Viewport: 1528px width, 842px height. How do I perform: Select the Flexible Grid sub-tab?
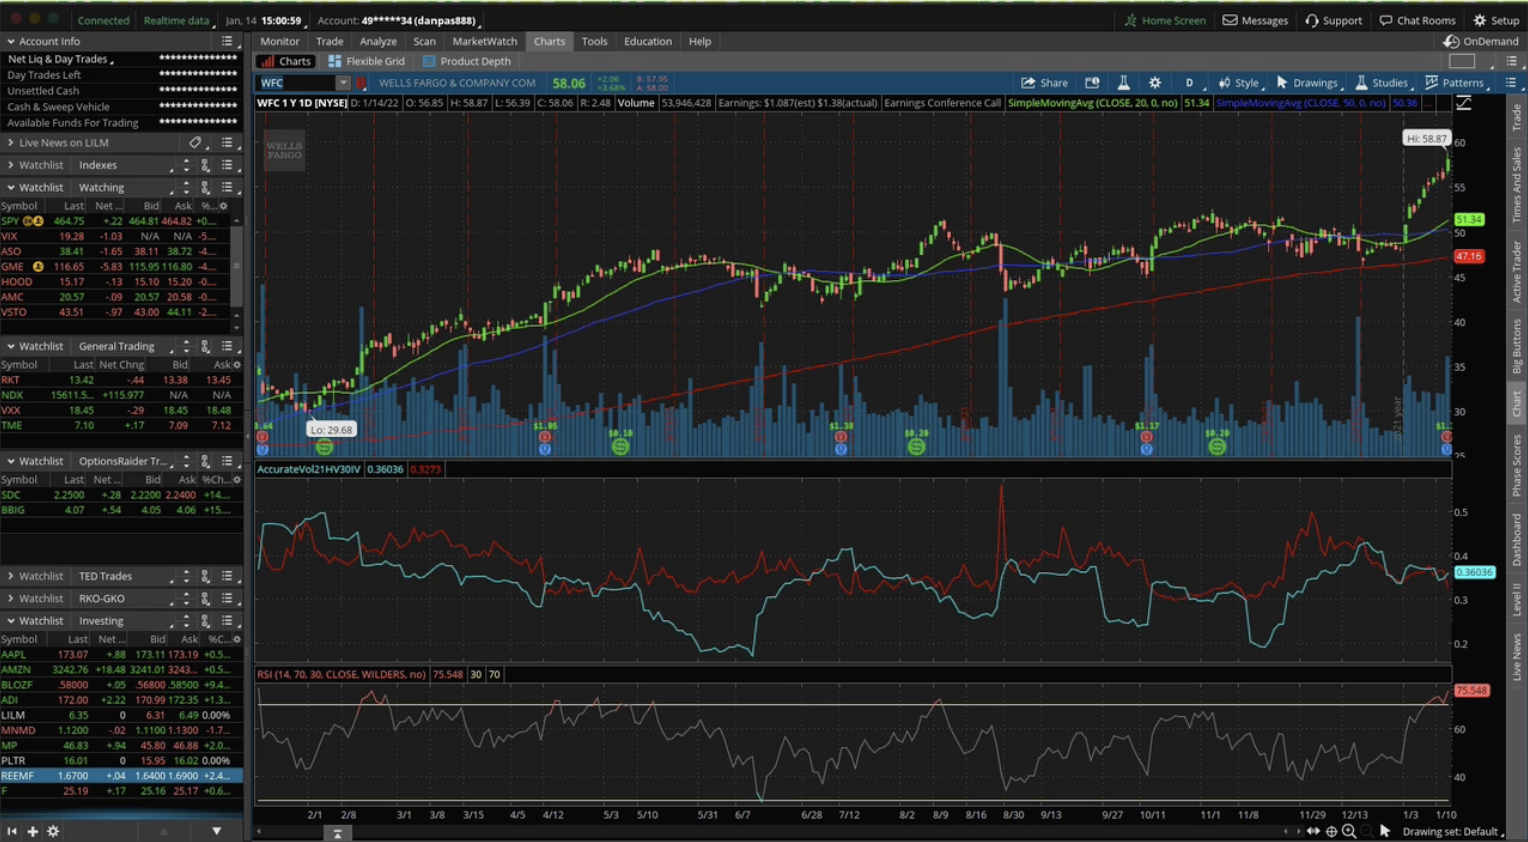point(366,61)
